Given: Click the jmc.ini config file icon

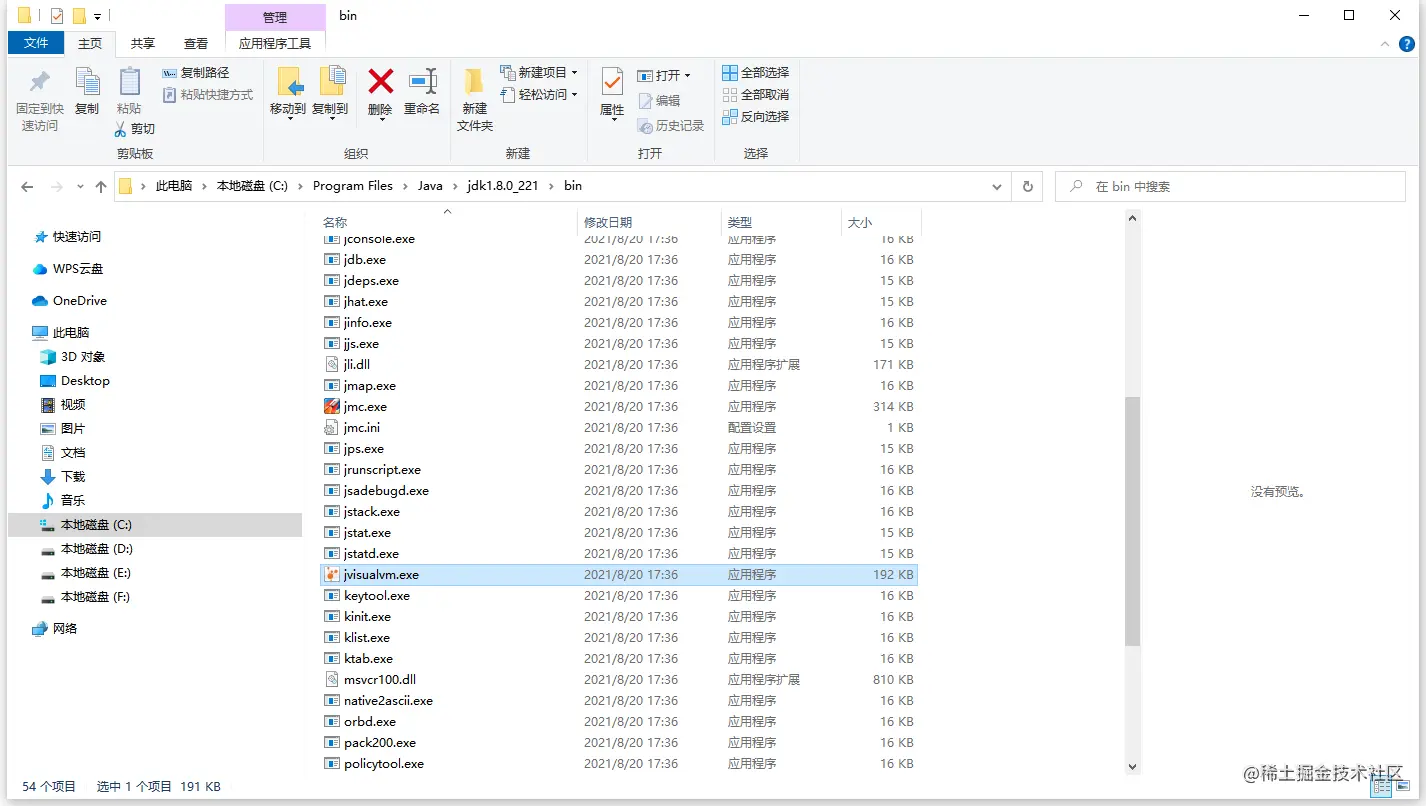Looking at the screenshot, I should tap(332, 428).
